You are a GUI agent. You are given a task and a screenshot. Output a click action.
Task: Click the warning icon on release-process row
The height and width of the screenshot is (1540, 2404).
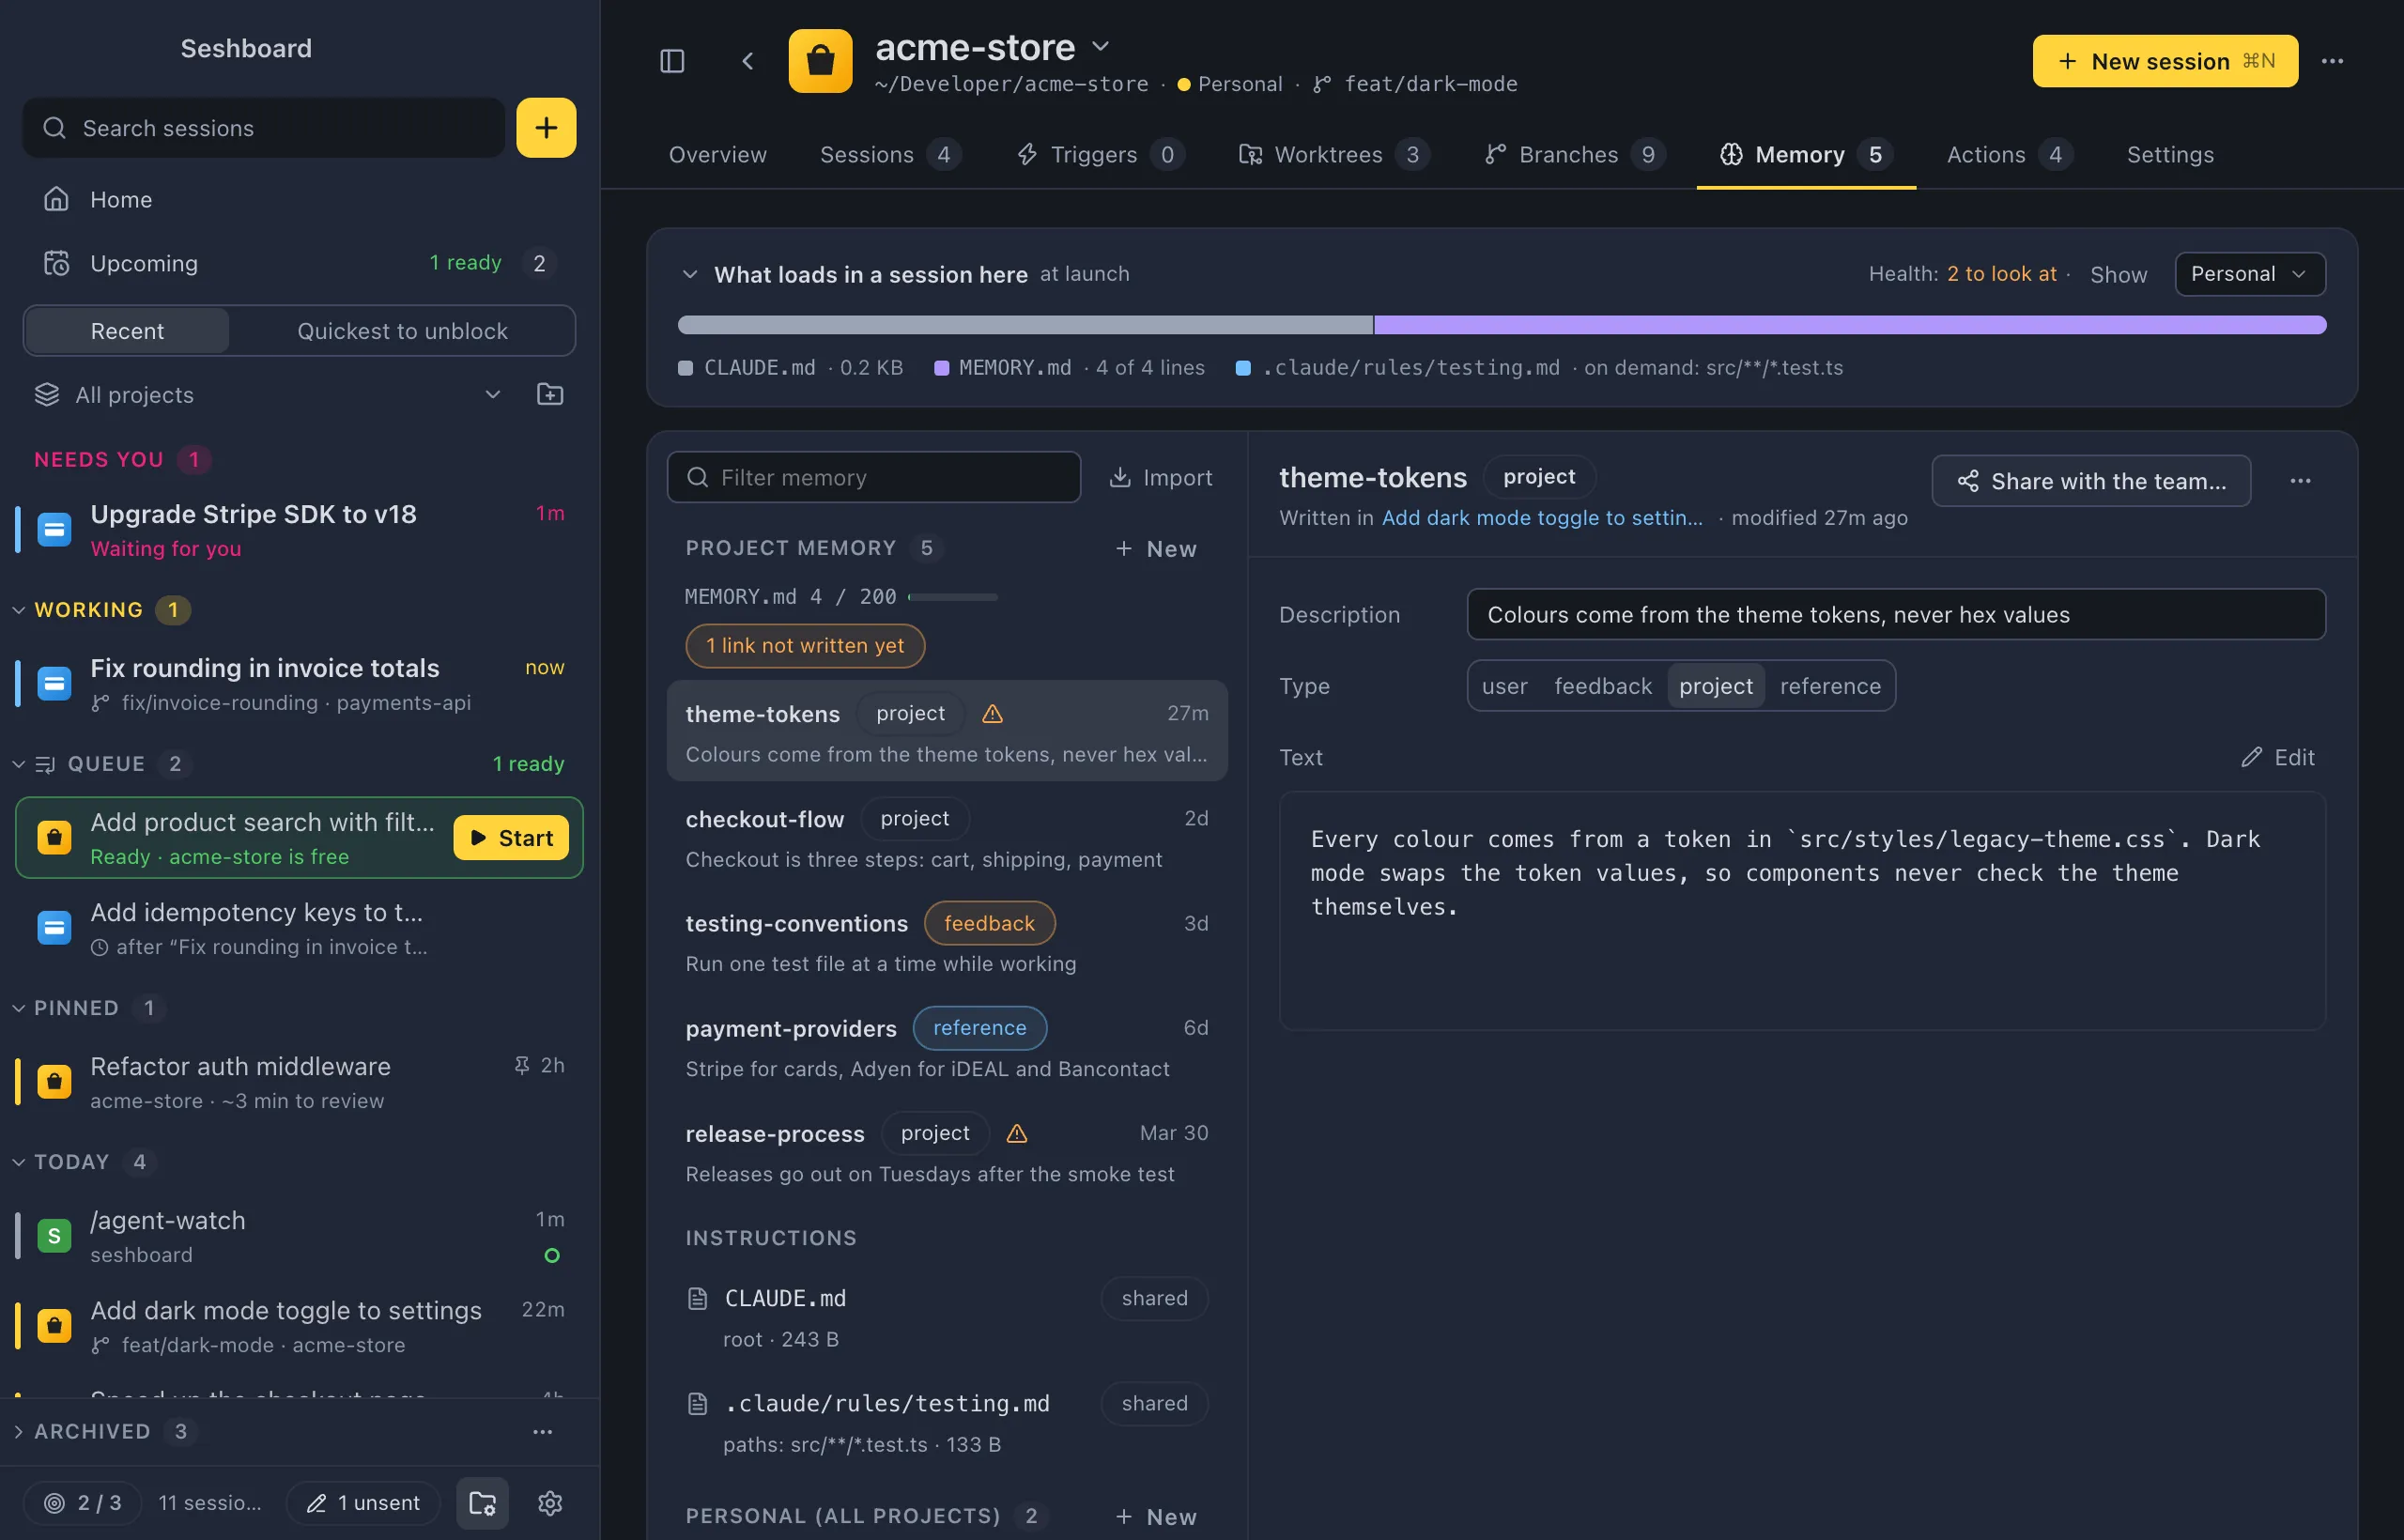click(1016, 1133)
